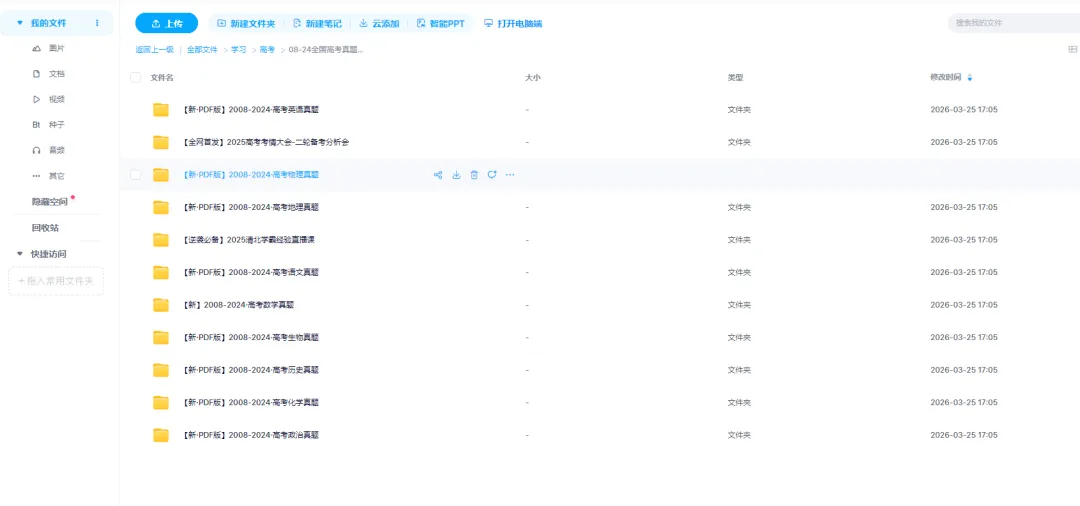1080x506 pixels.
Task: Open folder name 【新·PDF版】2008-2024·高考语文真题
Action: tap(251, 273)
